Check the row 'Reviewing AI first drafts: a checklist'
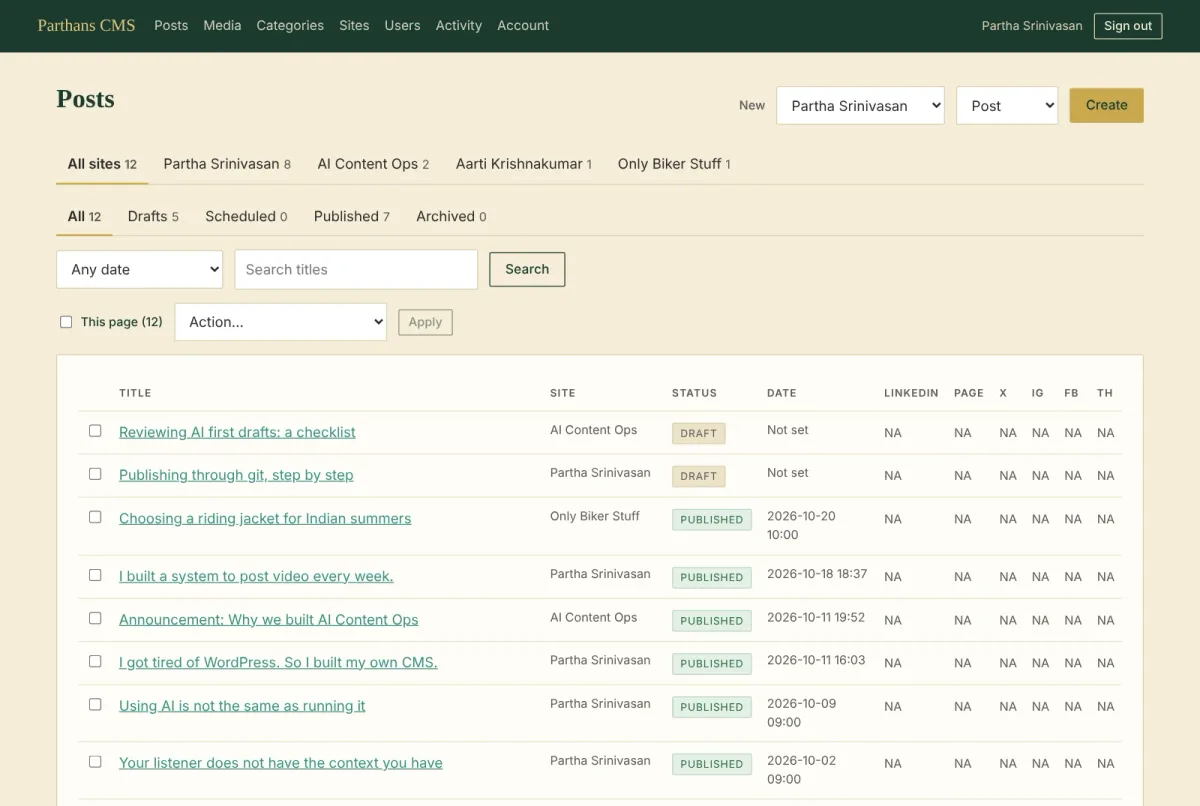Screen dimensions: 1200x806 (95, 431)
